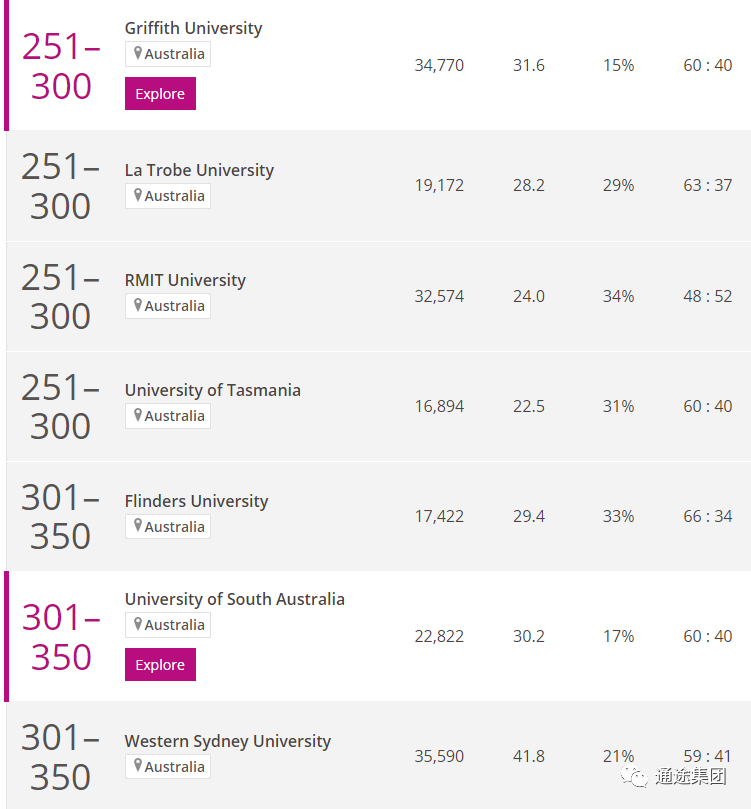This screenshot has height=809, width=751.
Task: Click location pin icon under Flinders University
Action: click(138, 526)
